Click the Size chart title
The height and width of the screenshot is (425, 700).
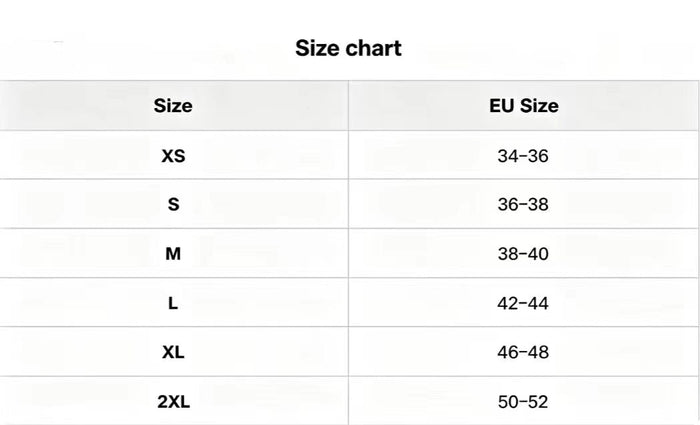pyautogui.click(x=348, y=48)
